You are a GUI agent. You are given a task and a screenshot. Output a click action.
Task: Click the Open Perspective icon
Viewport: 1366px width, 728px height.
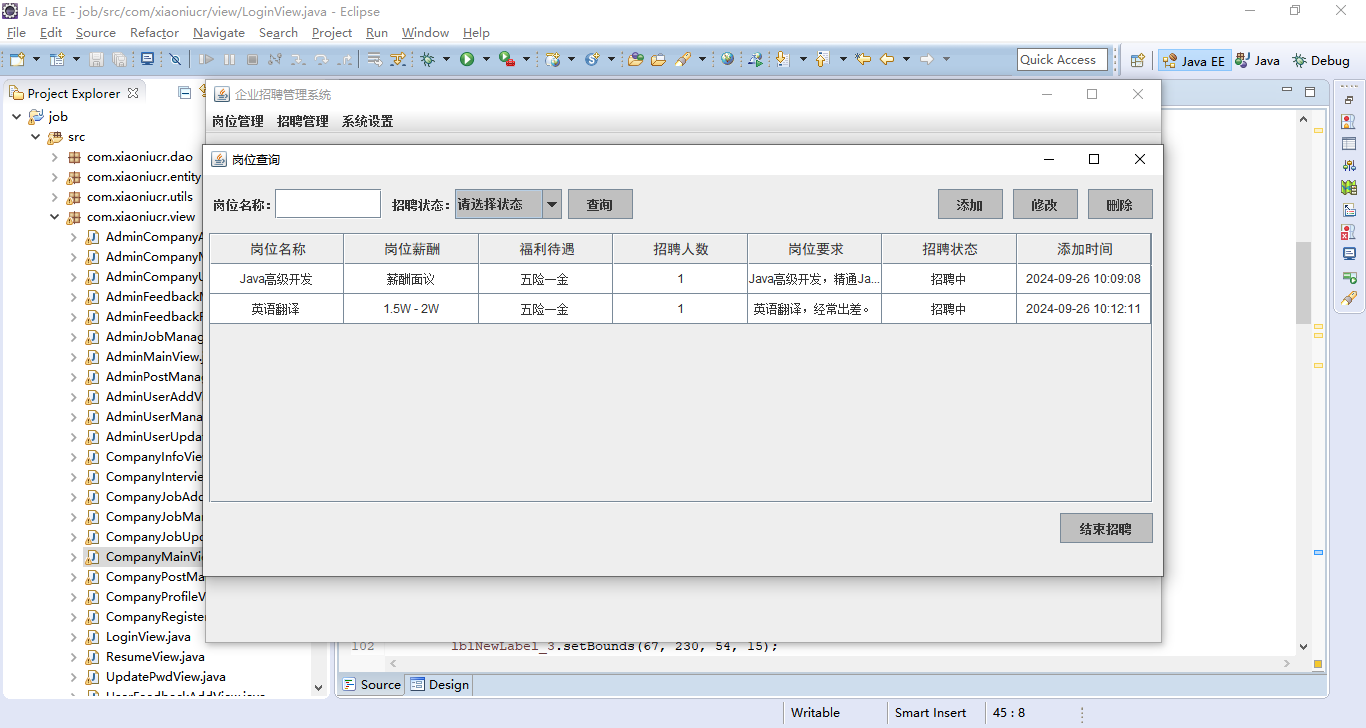pyautogui.click(x=1137, y=61)
